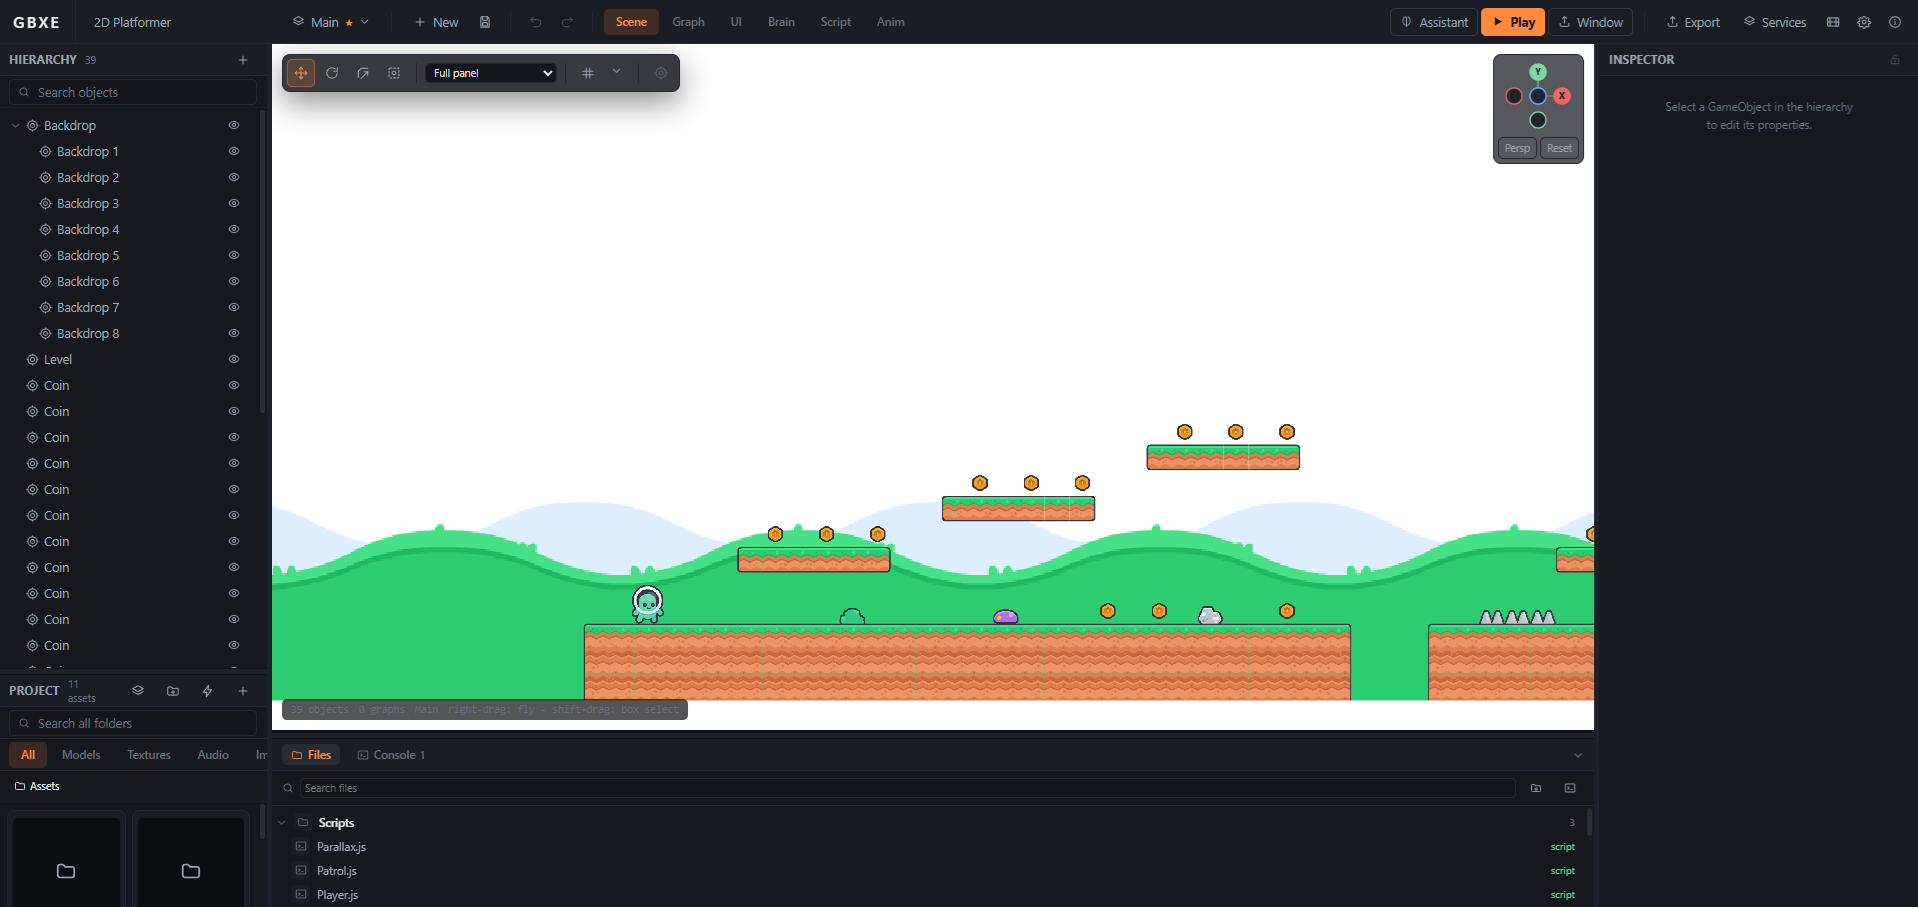The image size is (1918, 907).
Task: Click the save scene icon
Action: tap(485, 22)
